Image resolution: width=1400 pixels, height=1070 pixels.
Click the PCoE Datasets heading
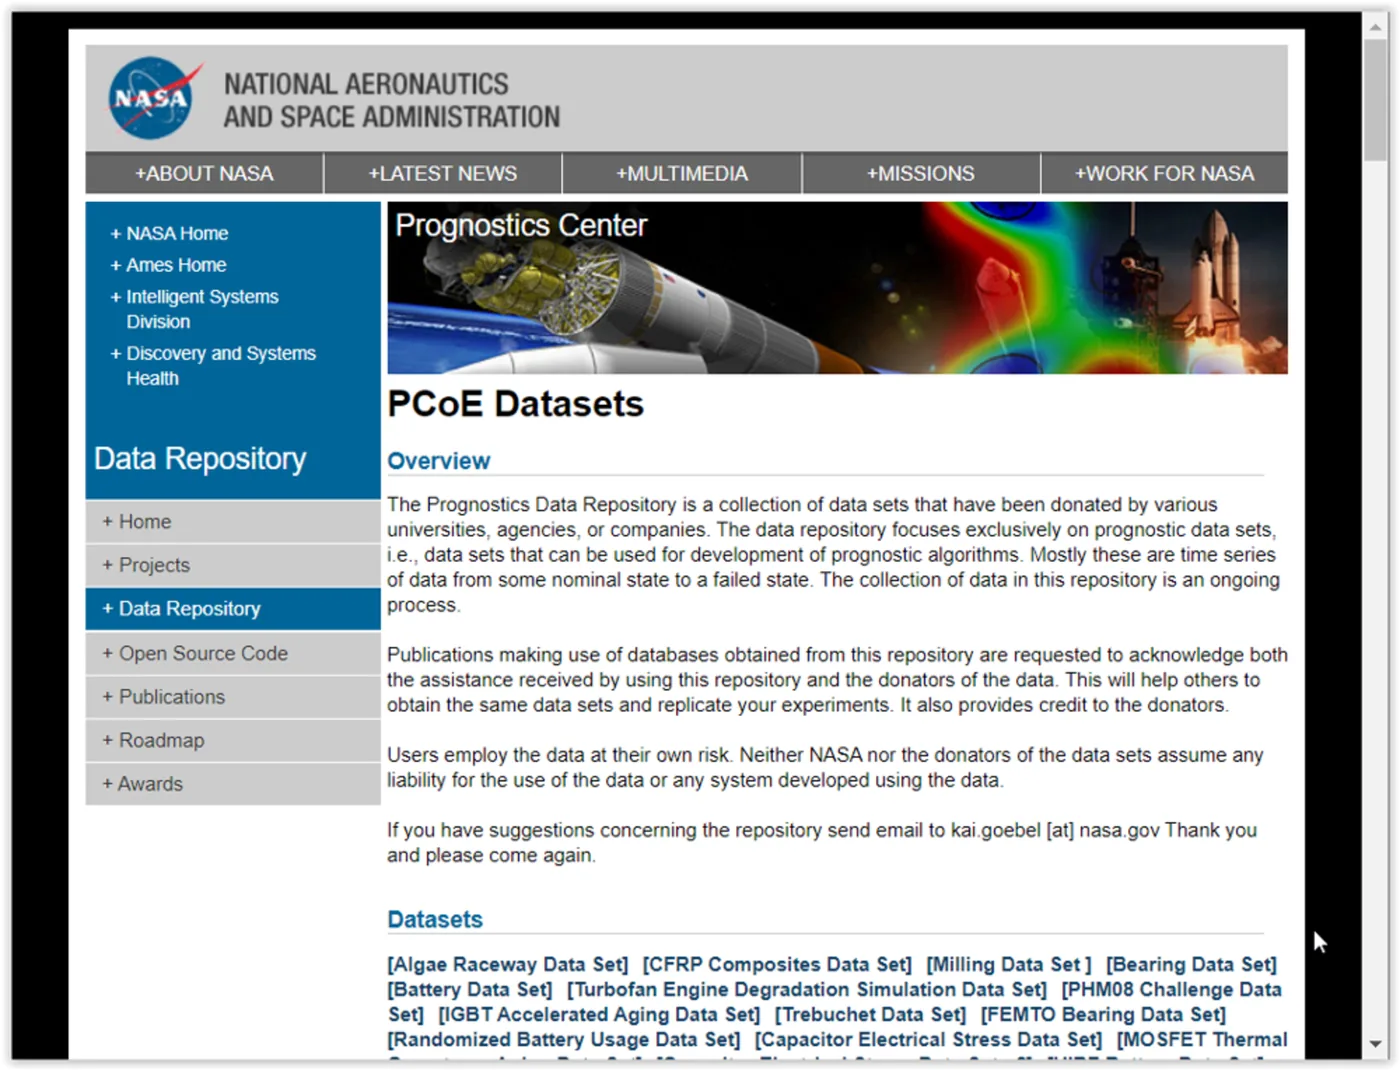point(515,404)
